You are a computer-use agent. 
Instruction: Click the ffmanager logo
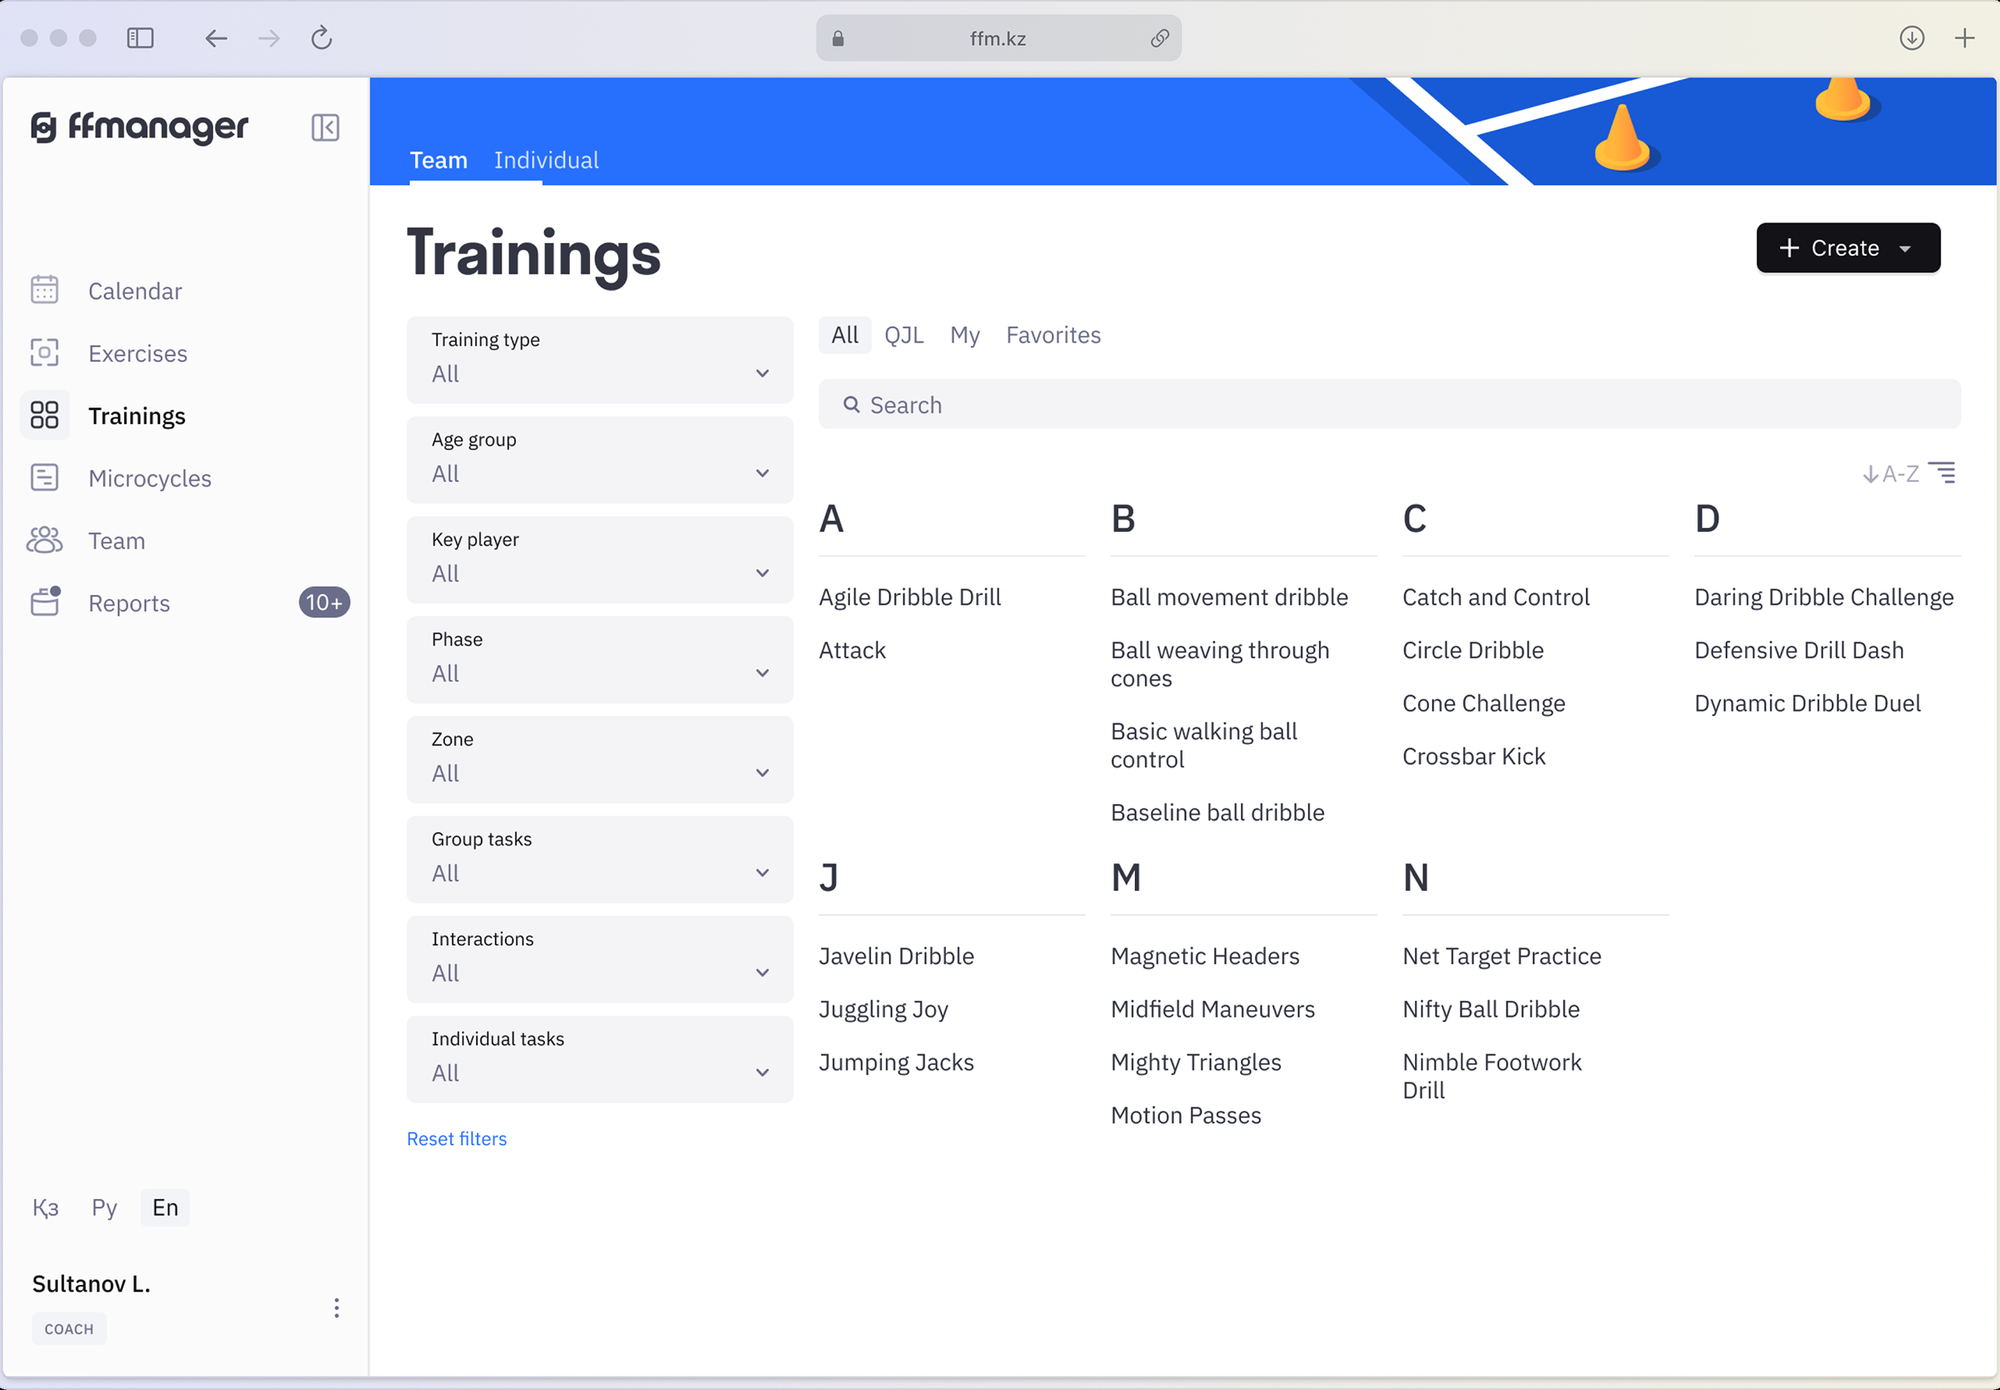[140, 127]
